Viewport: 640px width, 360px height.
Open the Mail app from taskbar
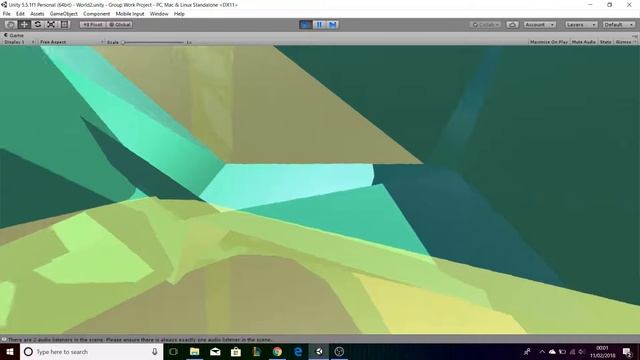click(216, 351)
